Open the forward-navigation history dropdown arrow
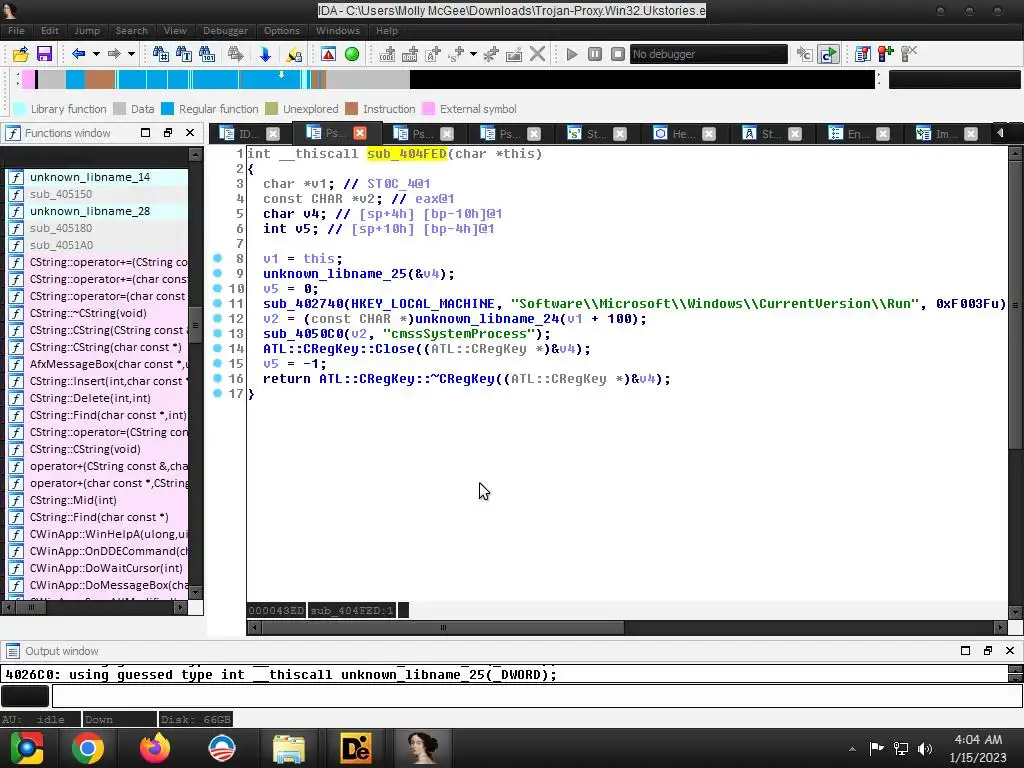Viewport: 1024px width, 768px height. pos(131,54)
